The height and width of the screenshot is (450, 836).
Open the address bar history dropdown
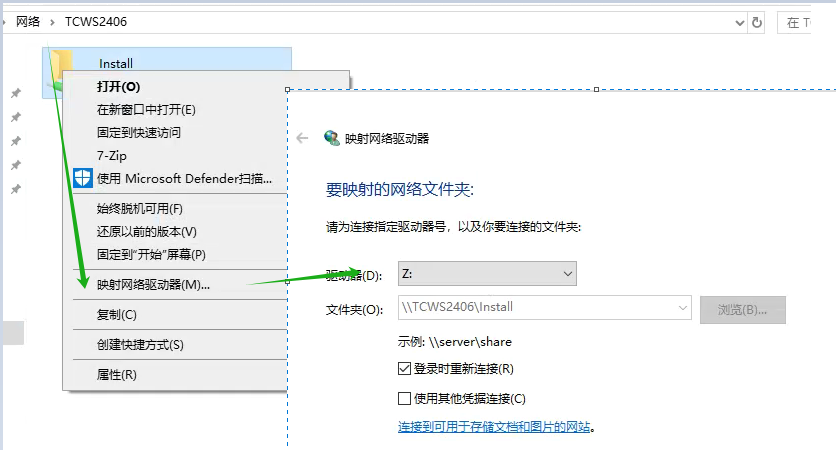(739, 22)
